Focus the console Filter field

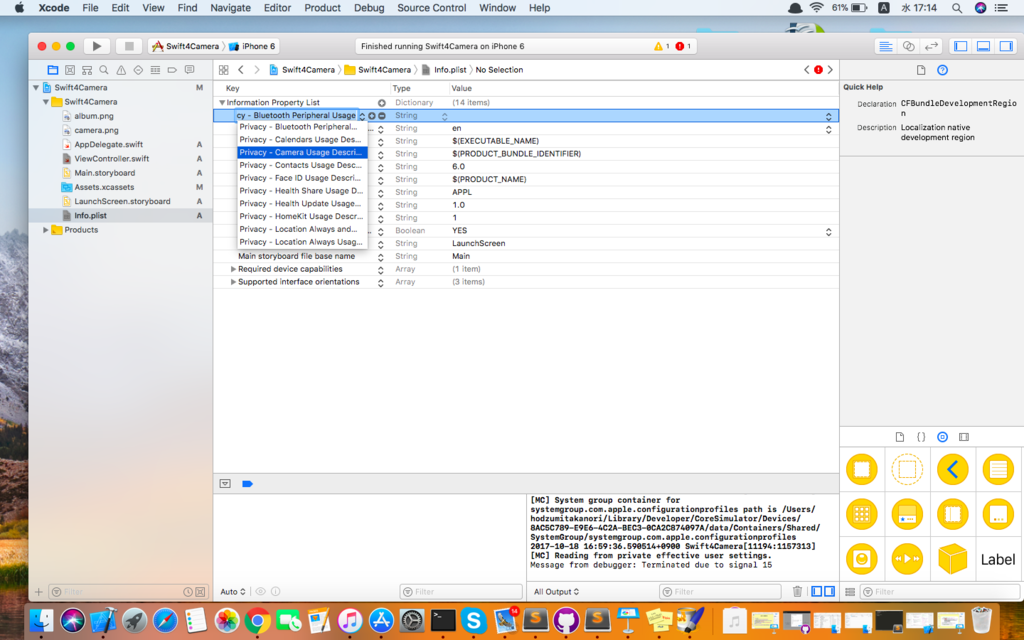click(x=720, y=592)
